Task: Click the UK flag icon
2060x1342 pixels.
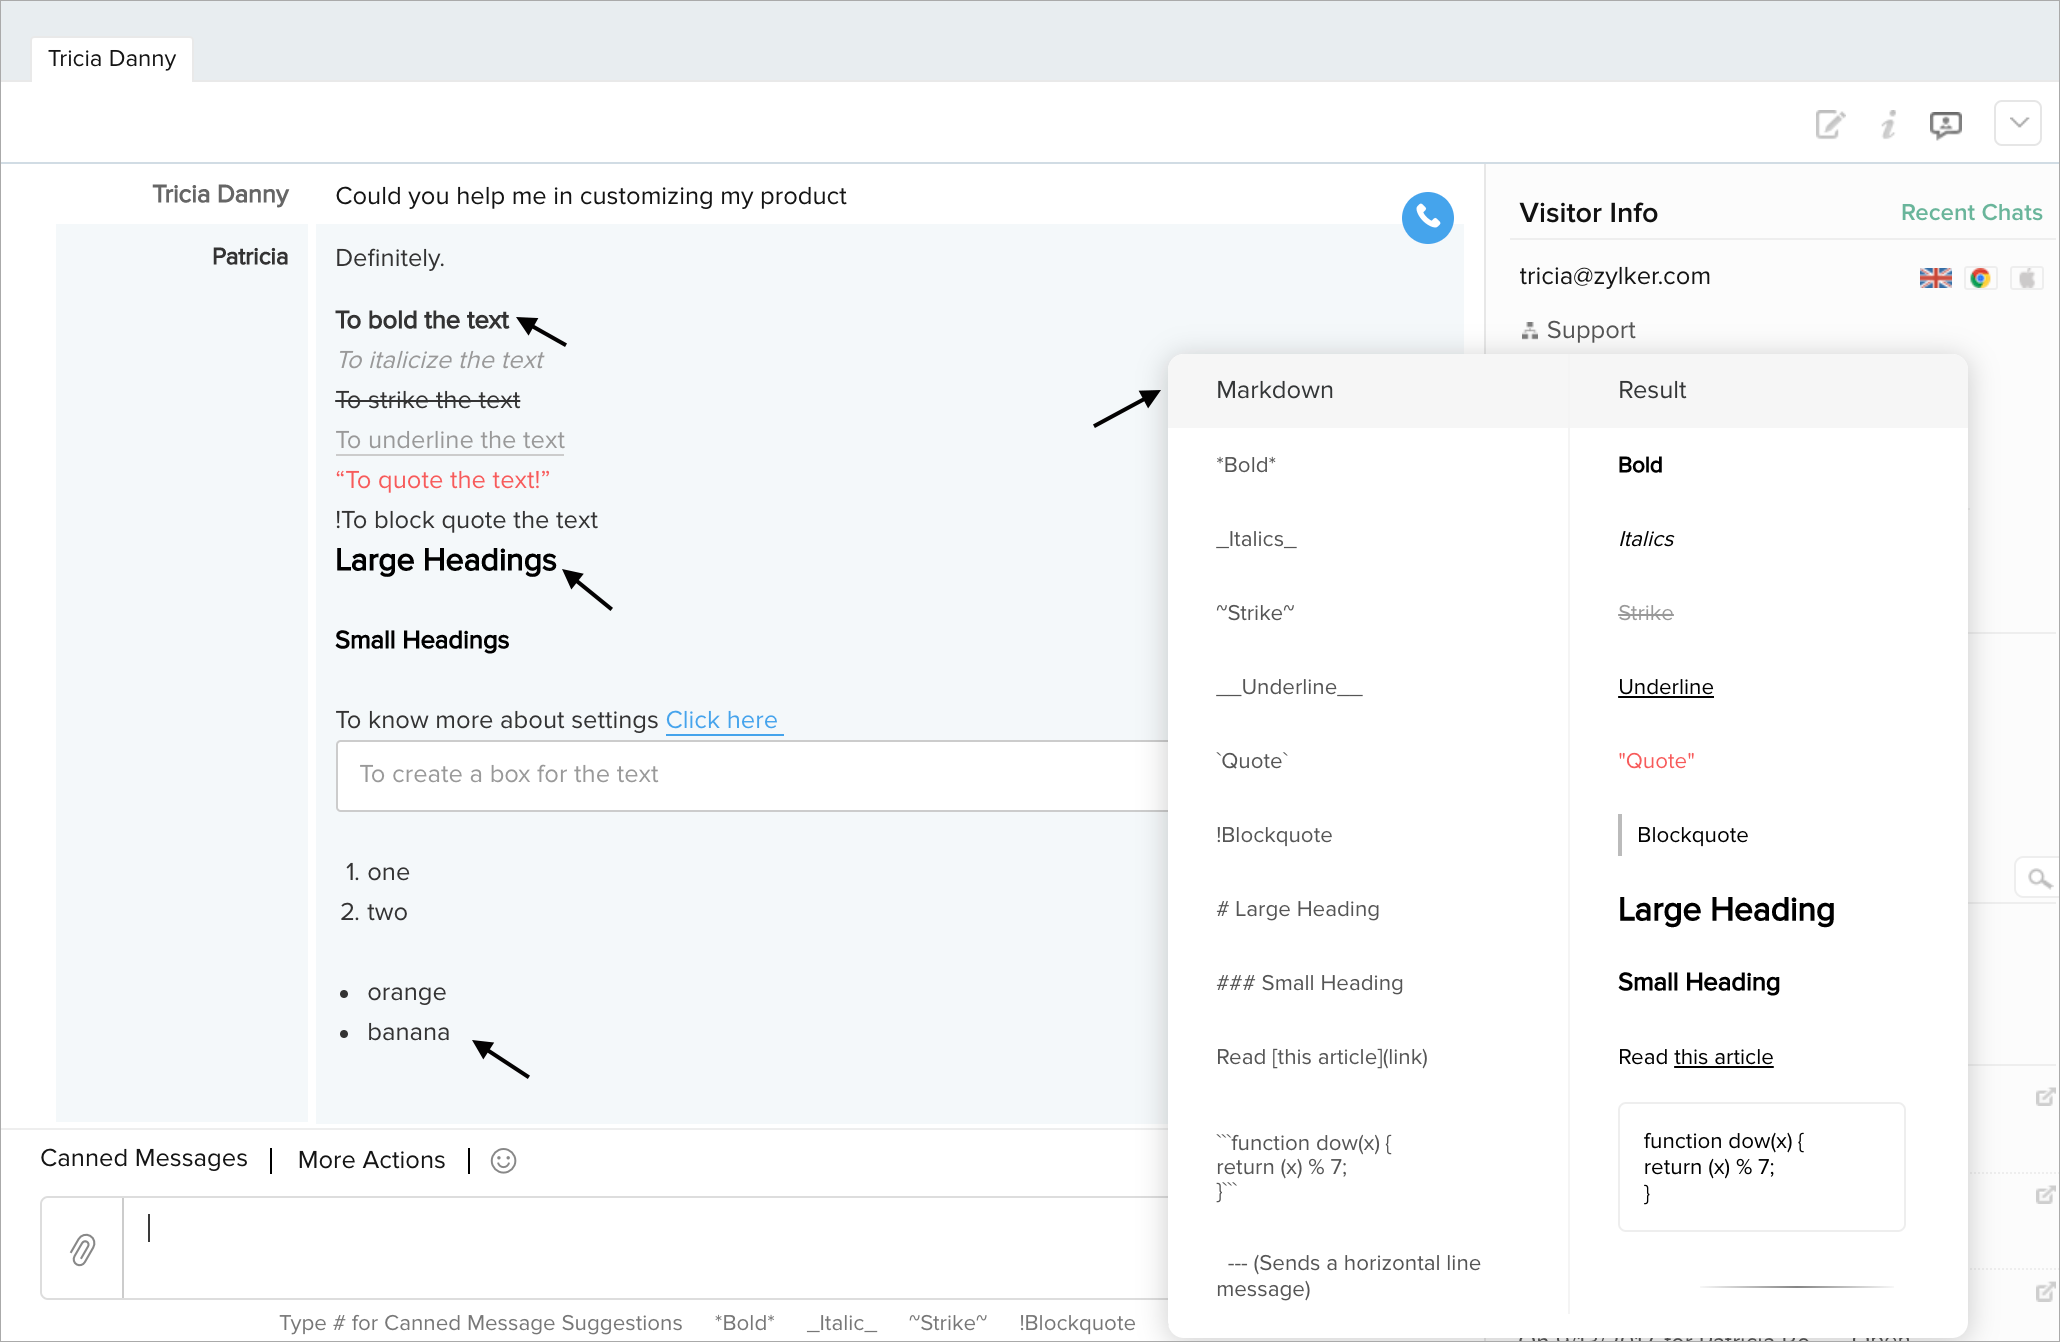Action: point(1935,278)
